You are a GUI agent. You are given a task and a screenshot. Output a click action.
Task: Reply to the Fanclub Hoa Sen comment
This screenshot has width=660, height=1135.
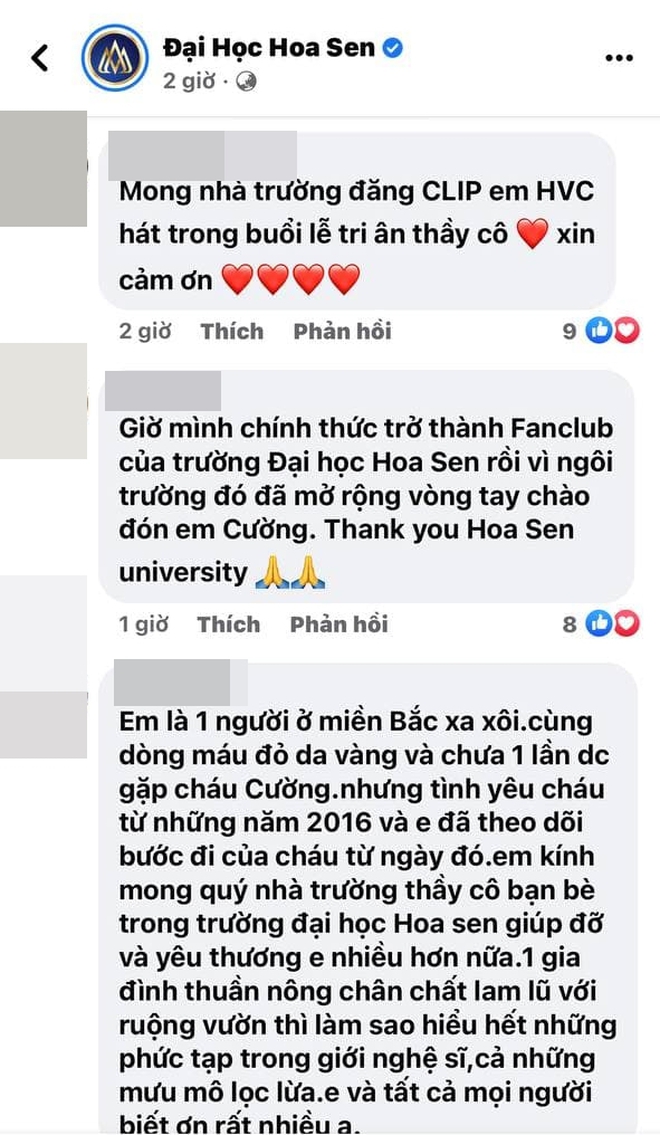(339, 624)
